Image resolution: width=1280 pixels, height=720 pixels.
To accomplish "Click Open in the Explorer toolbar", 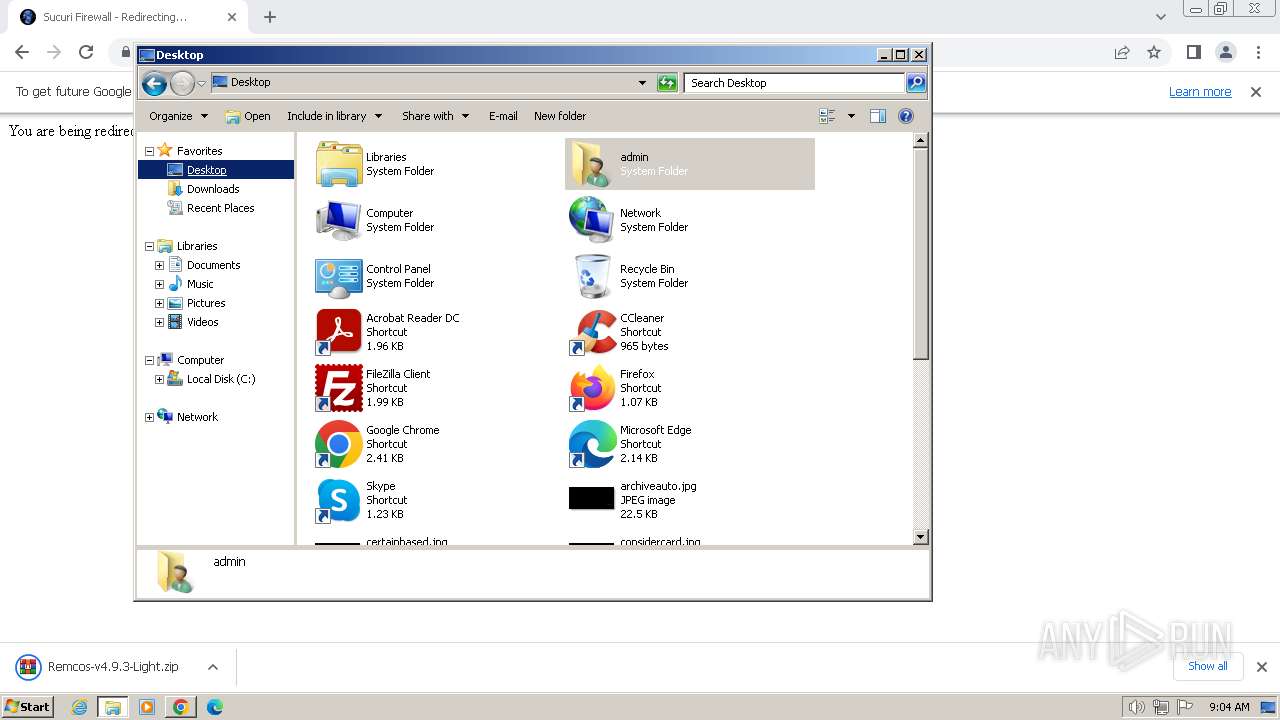I will 248,116.
